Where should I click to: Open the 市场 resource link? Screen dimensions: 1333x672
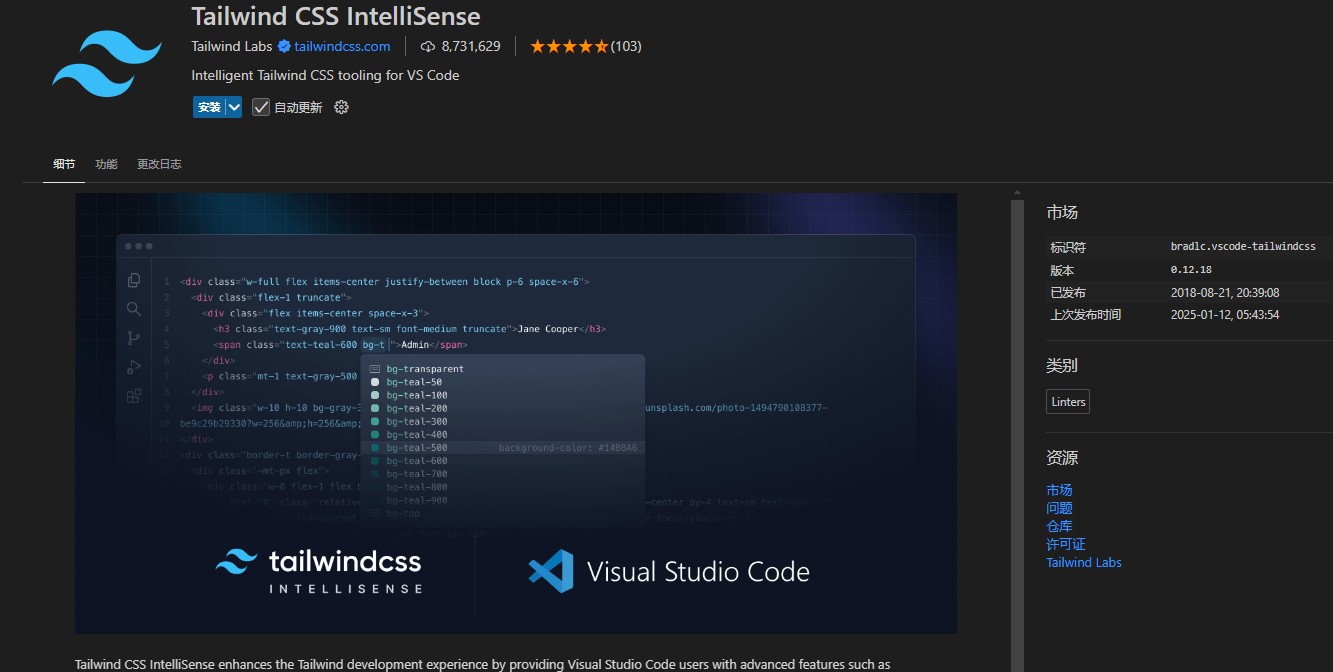[x=1059, y=490]
